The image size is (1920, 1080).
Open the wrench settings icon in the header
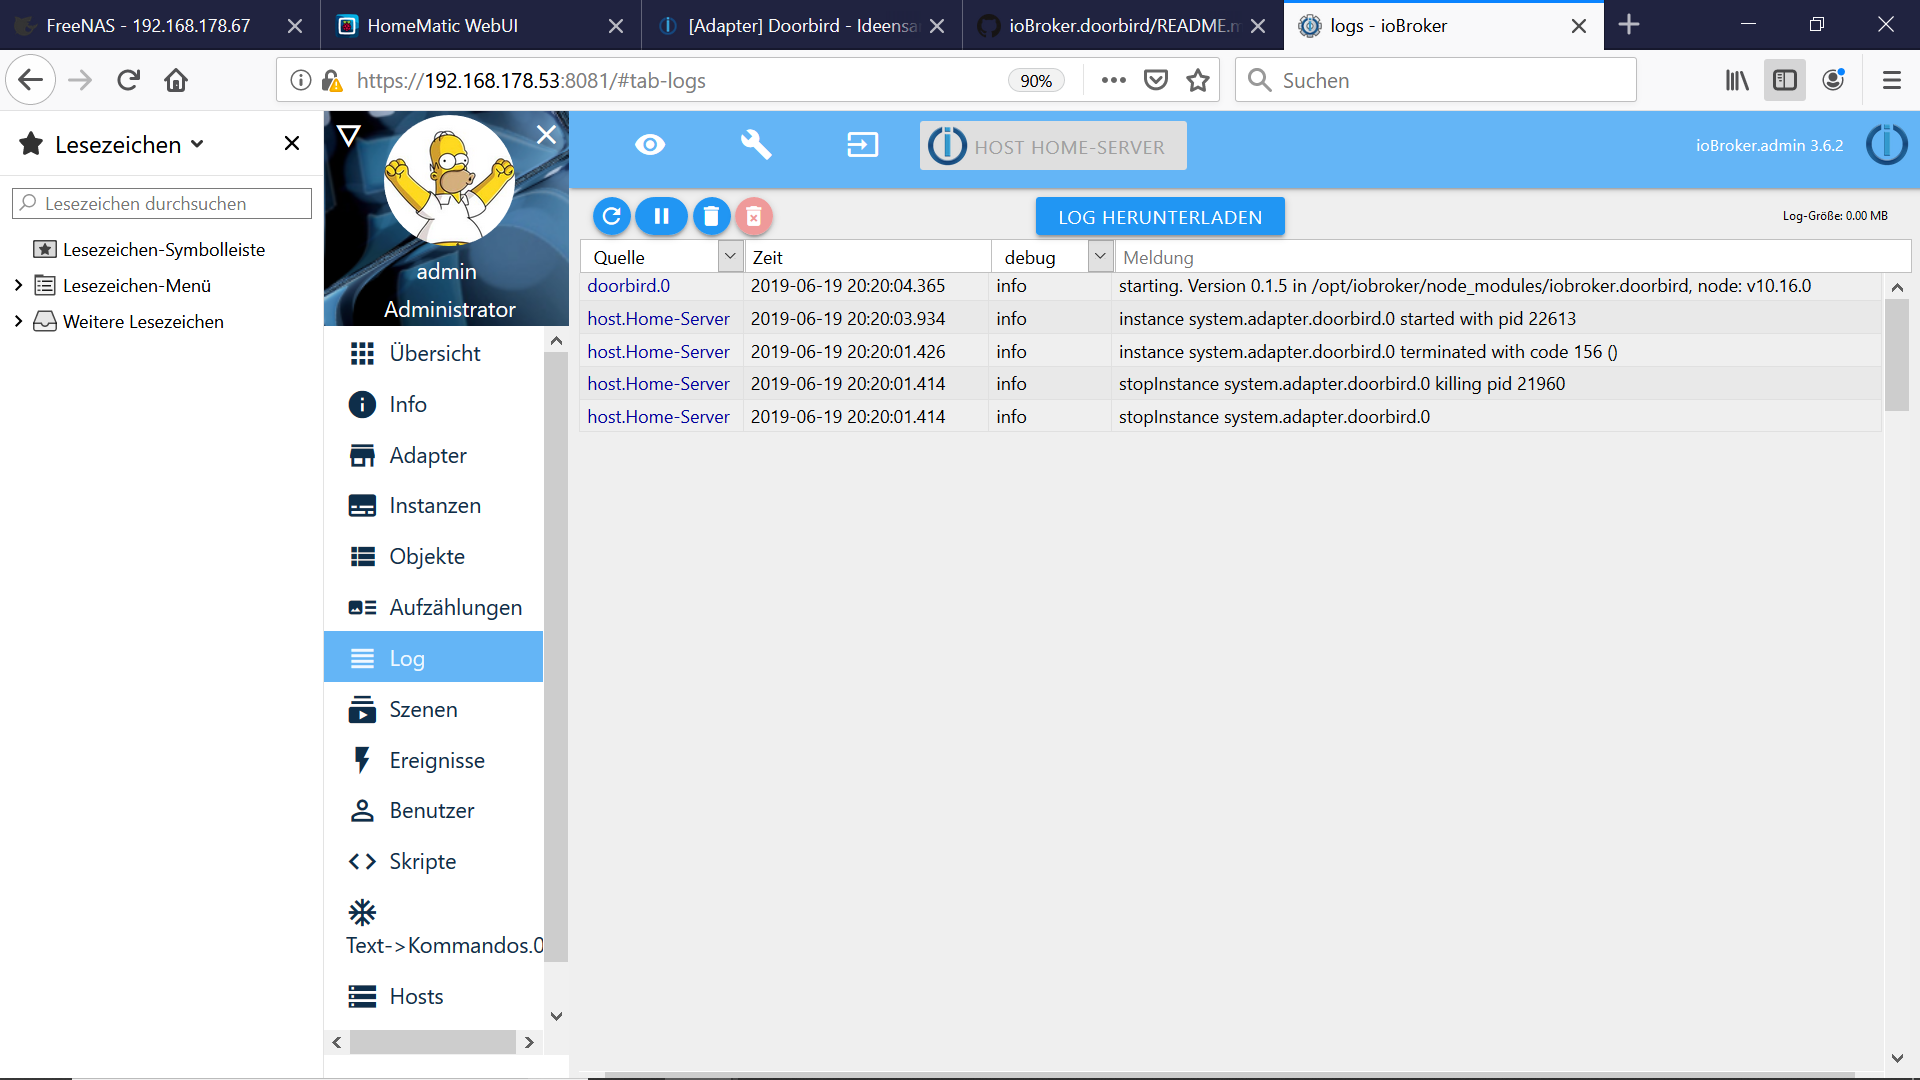(756, 145)
